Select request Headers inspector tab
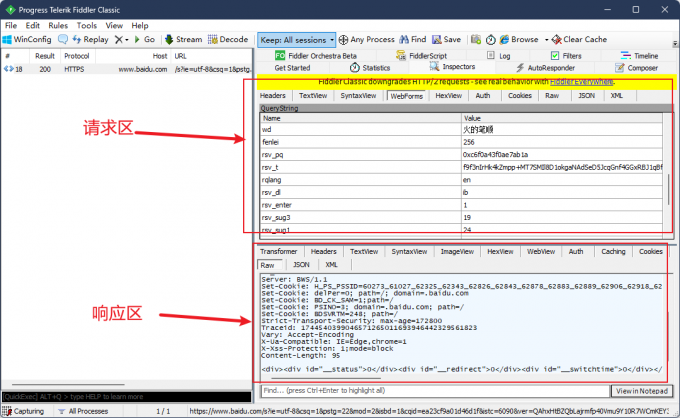 [273, 96]
